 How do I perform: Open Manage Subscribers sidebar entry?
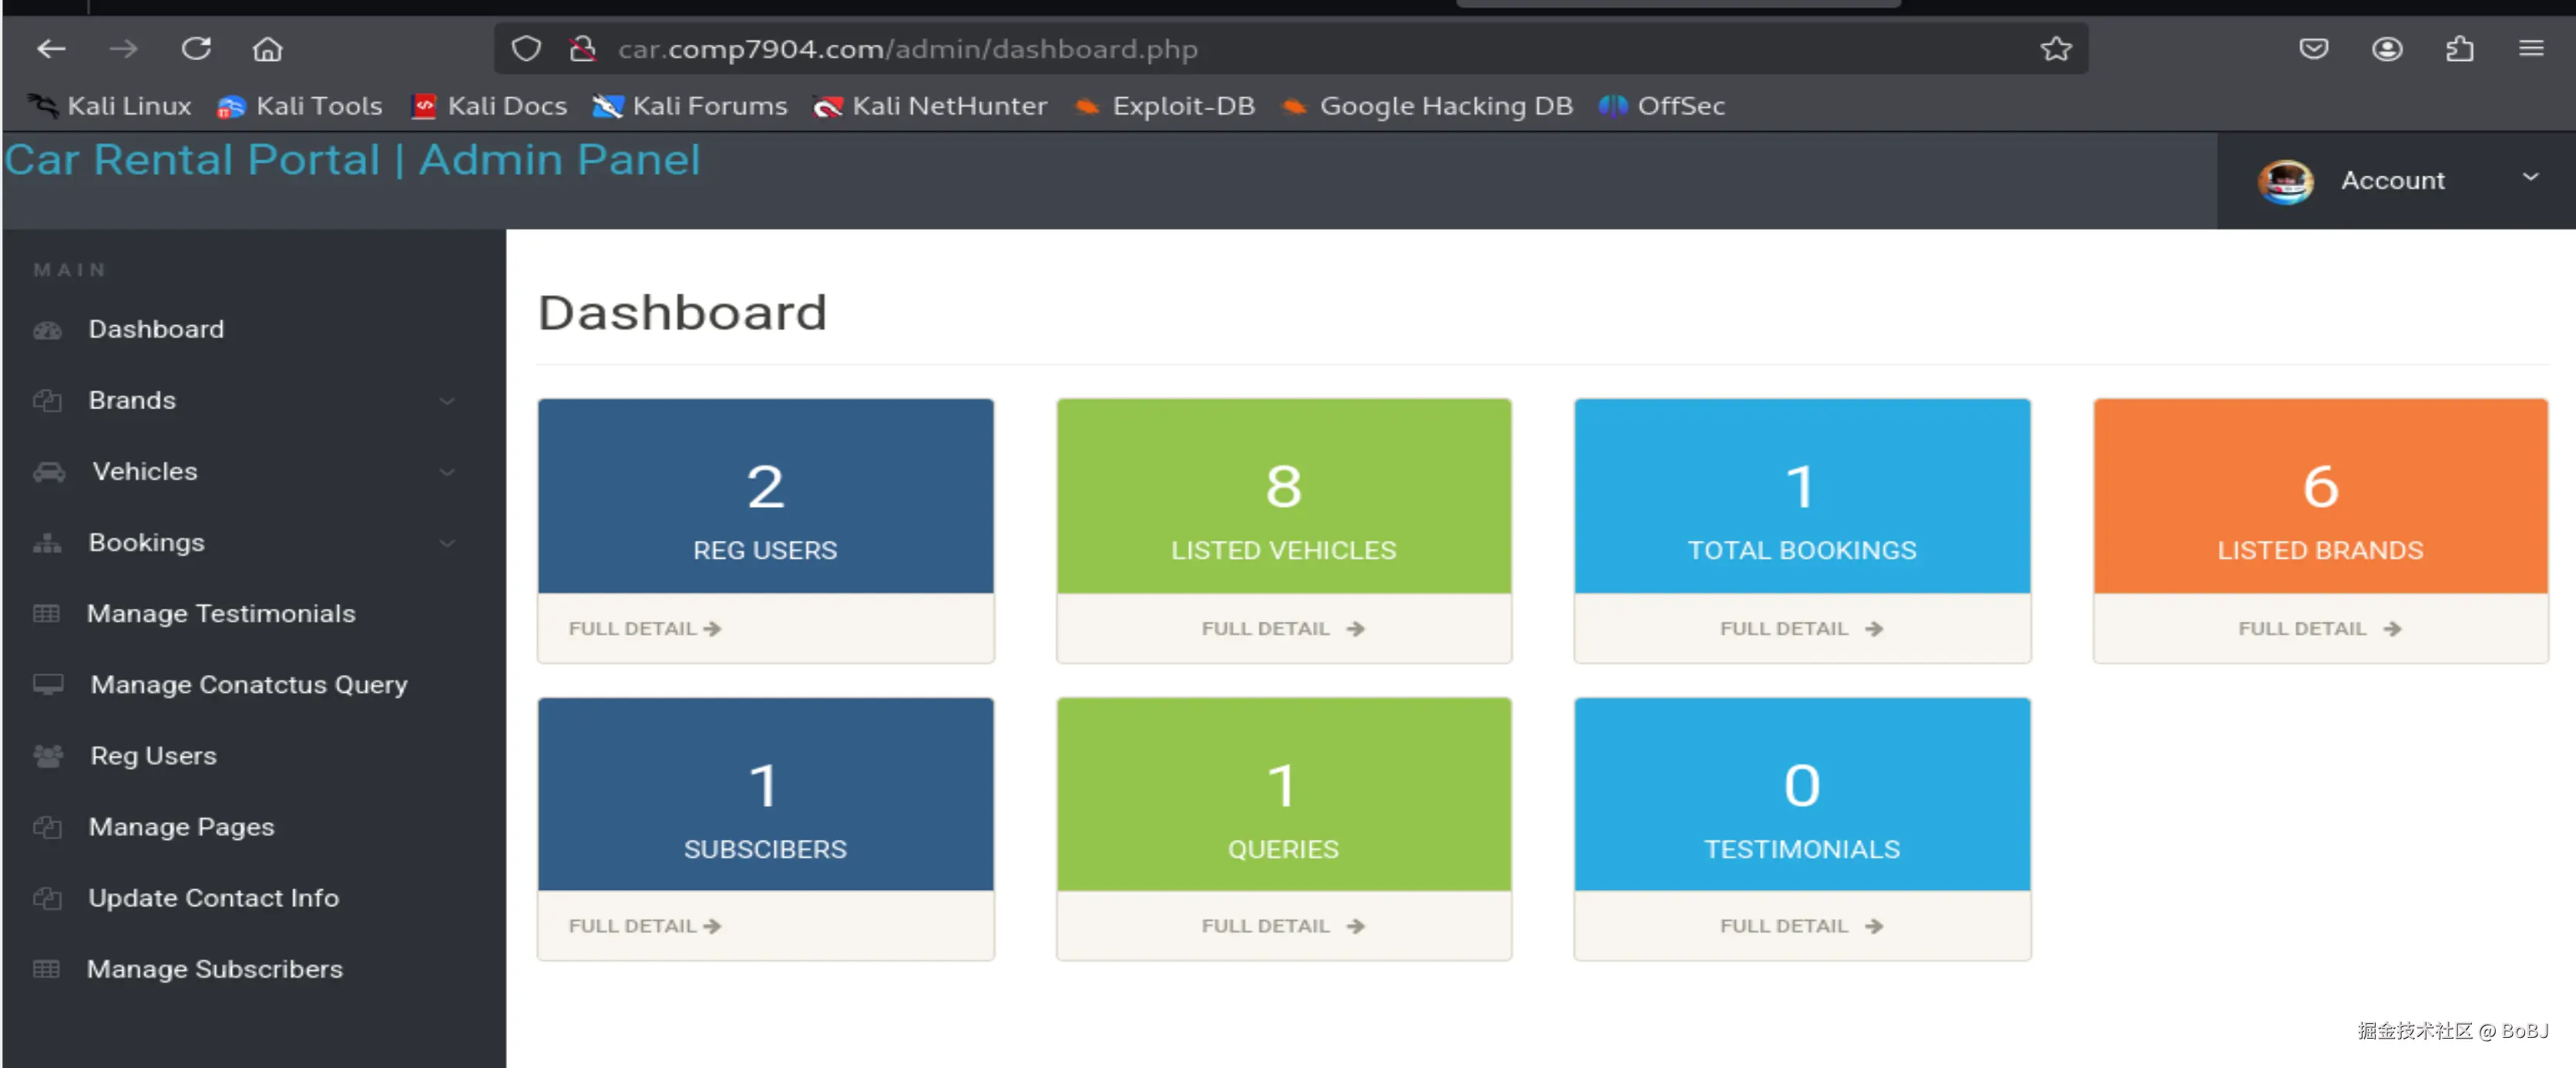[214, 968]
